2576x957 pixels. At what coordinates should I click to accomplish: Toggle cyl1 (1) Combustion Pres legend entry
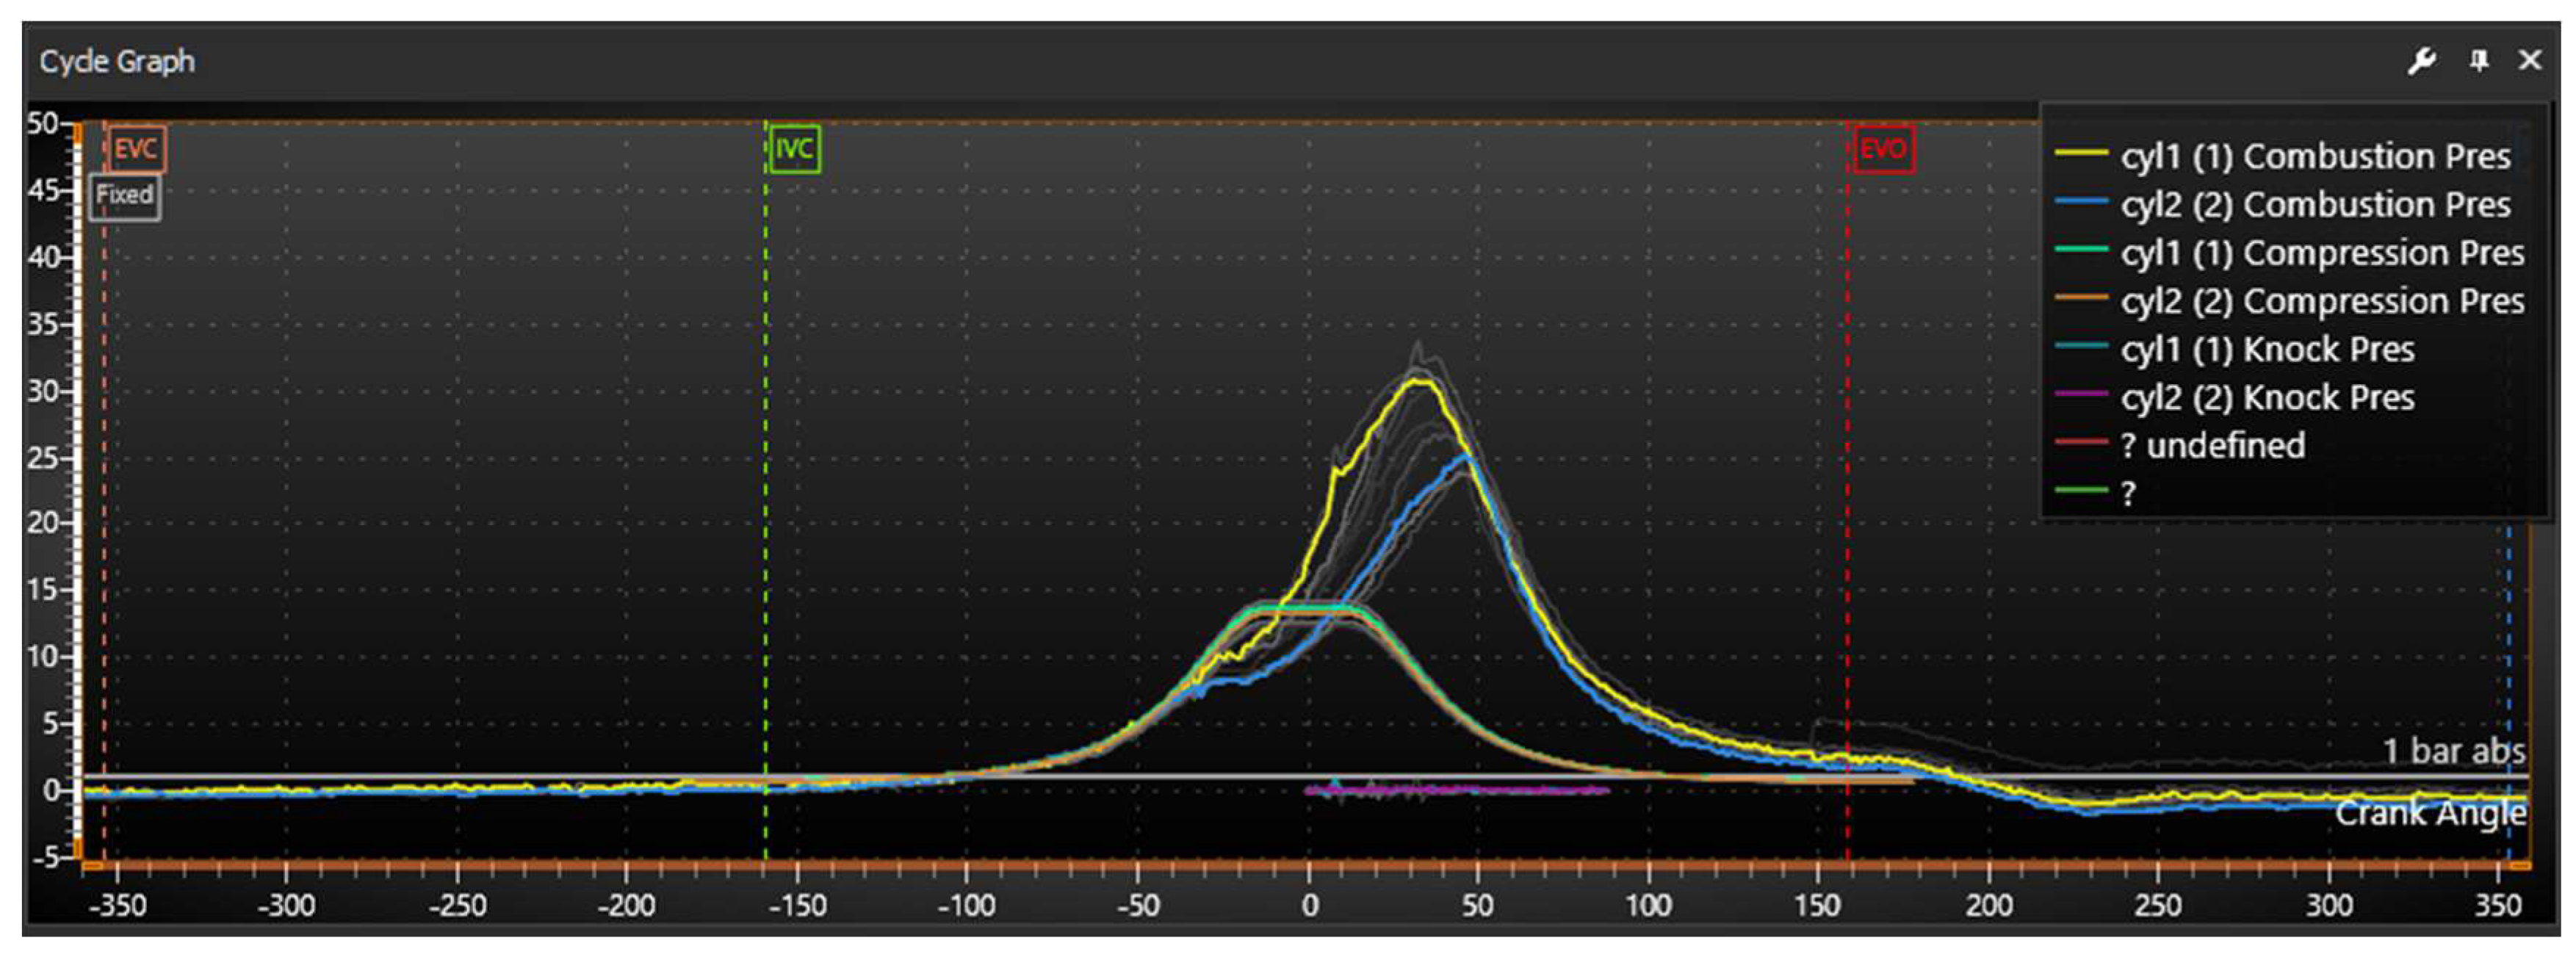pos(2315,157)
